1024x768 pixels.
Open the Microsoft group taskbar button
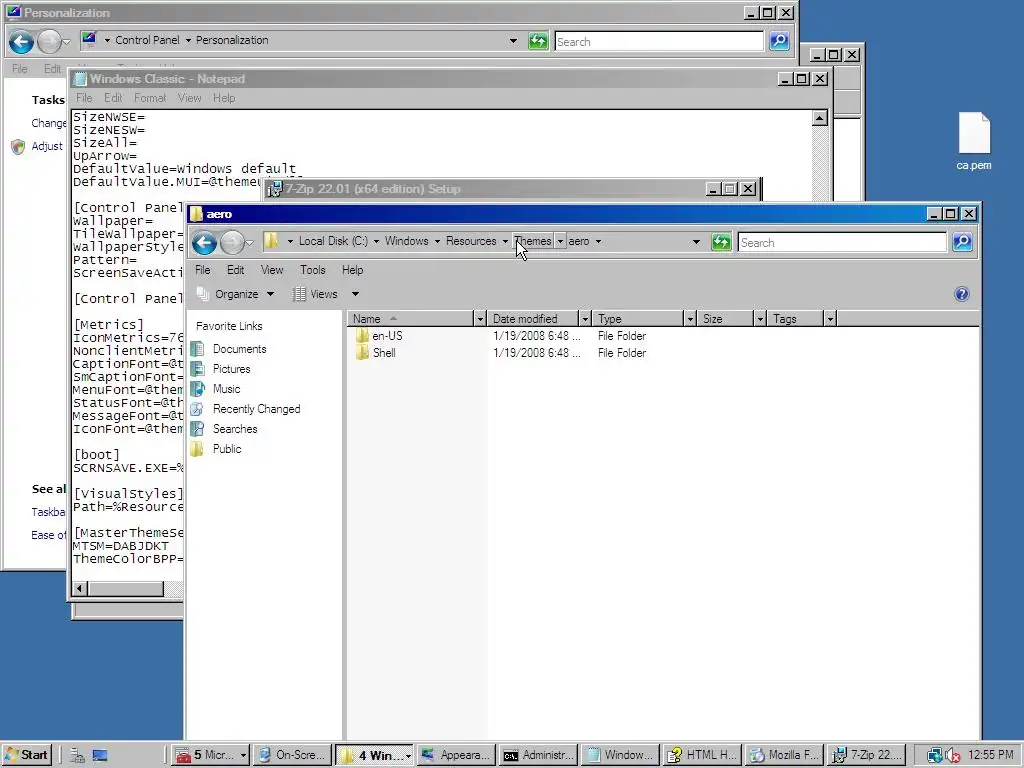[210, 755]
